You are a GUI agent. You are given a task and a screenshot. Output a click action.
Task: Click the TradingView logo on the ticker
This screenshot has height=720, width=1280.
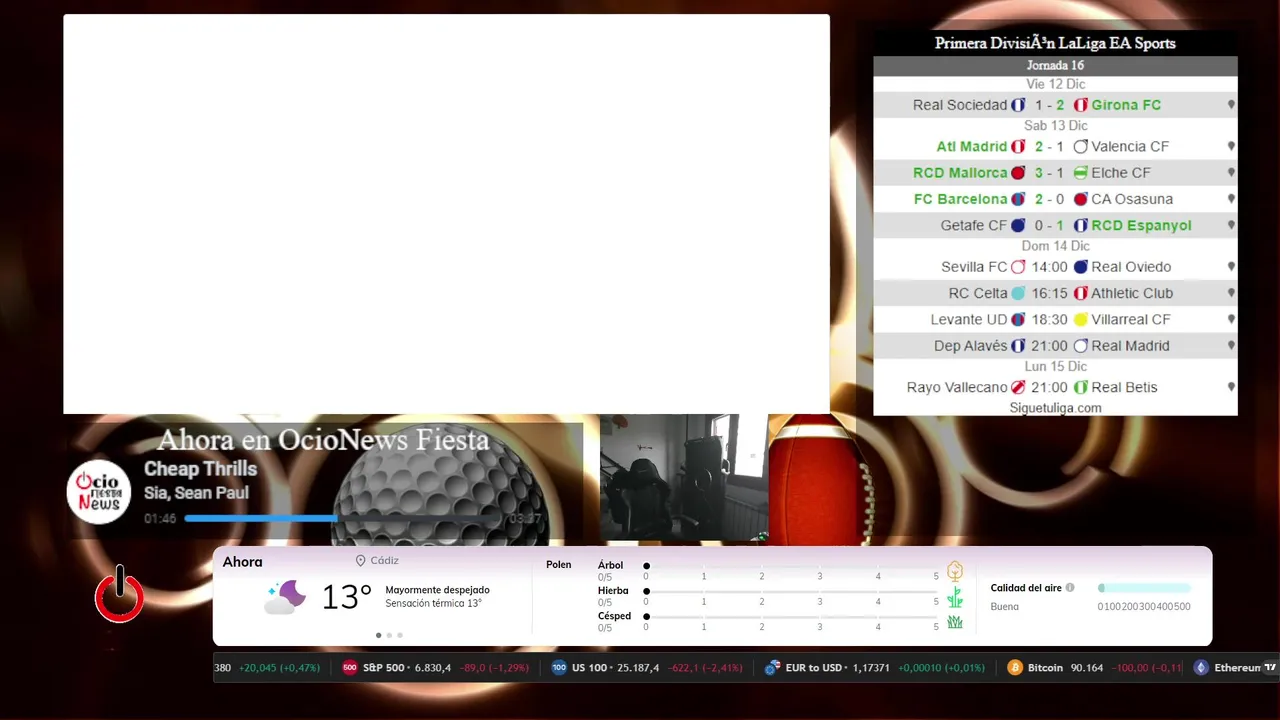point(1270,668)
